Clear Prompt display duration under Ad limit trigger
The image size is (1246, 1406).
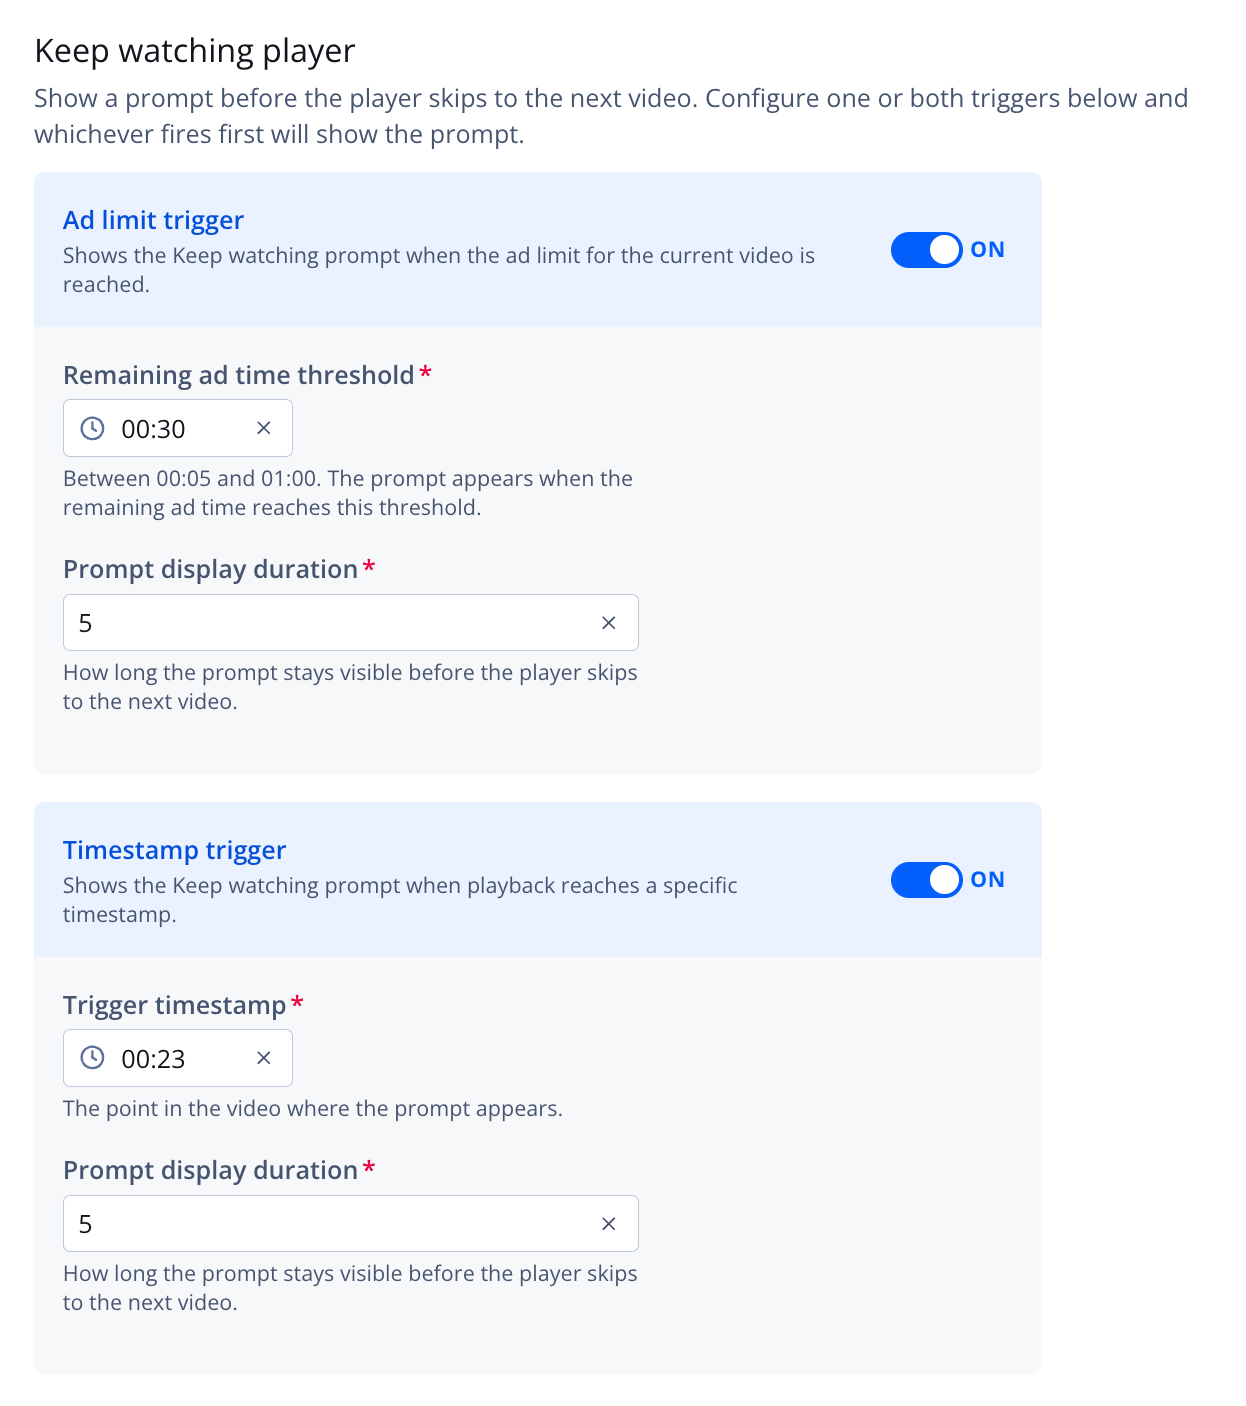coord(608,623)
